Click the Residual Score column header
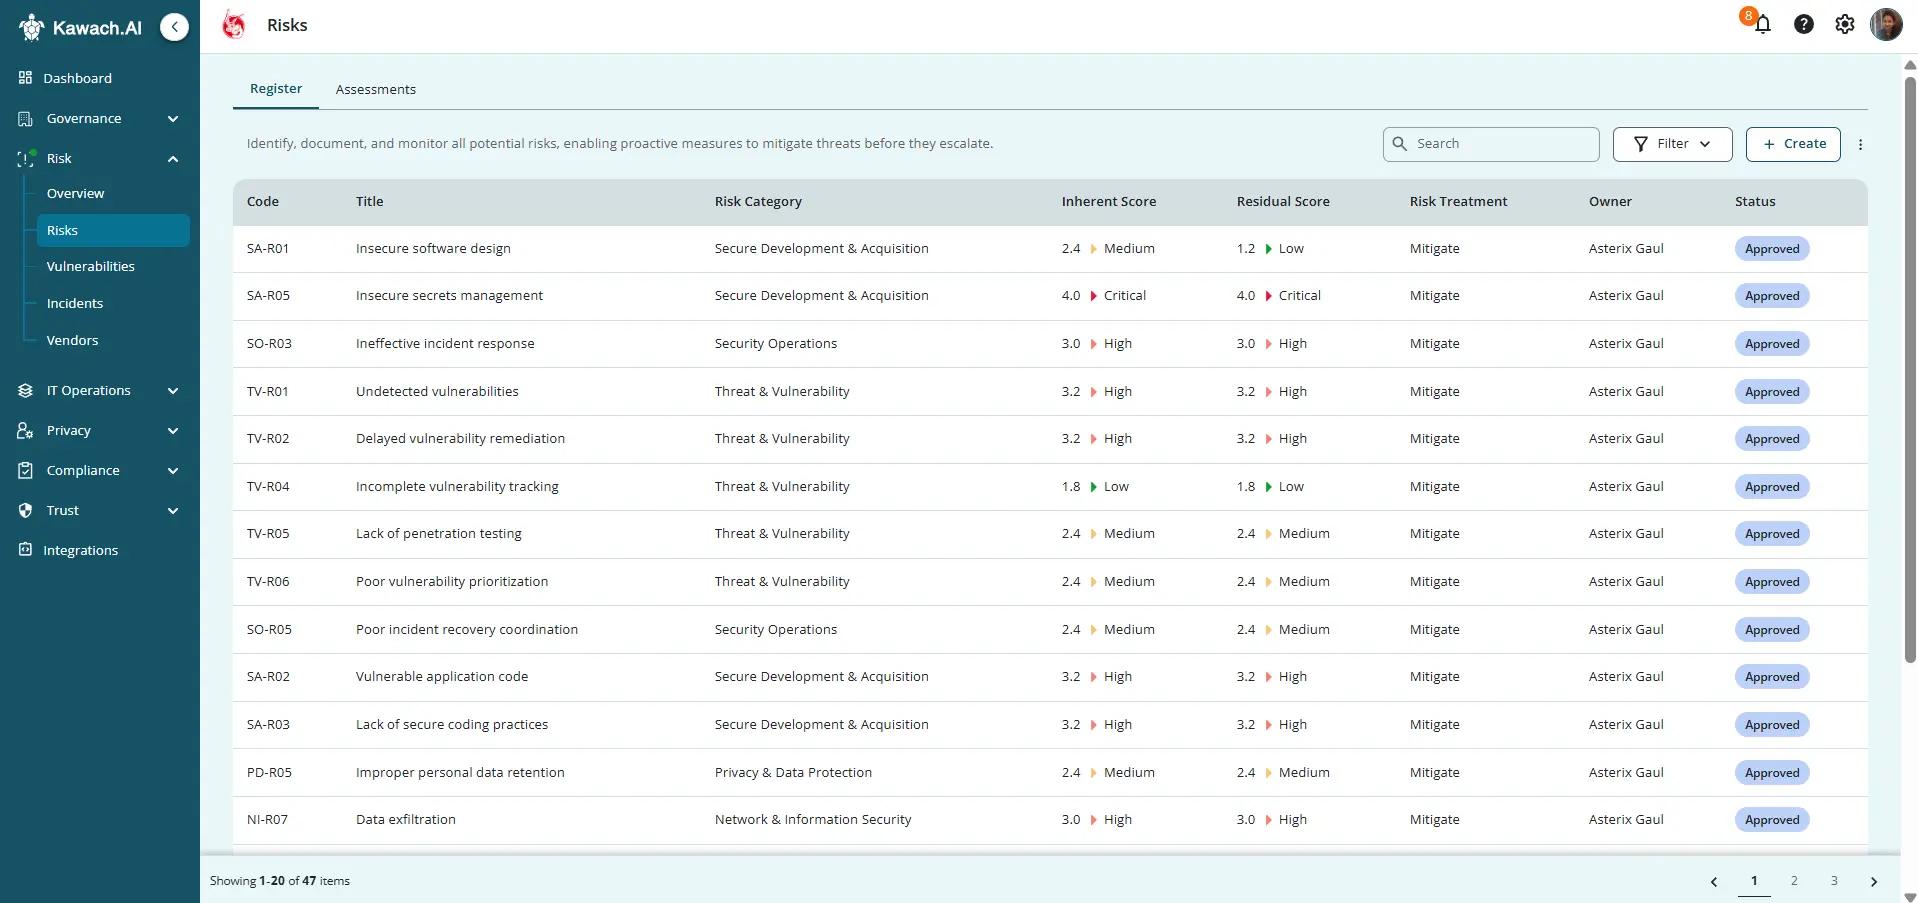 click(1283, 201)
